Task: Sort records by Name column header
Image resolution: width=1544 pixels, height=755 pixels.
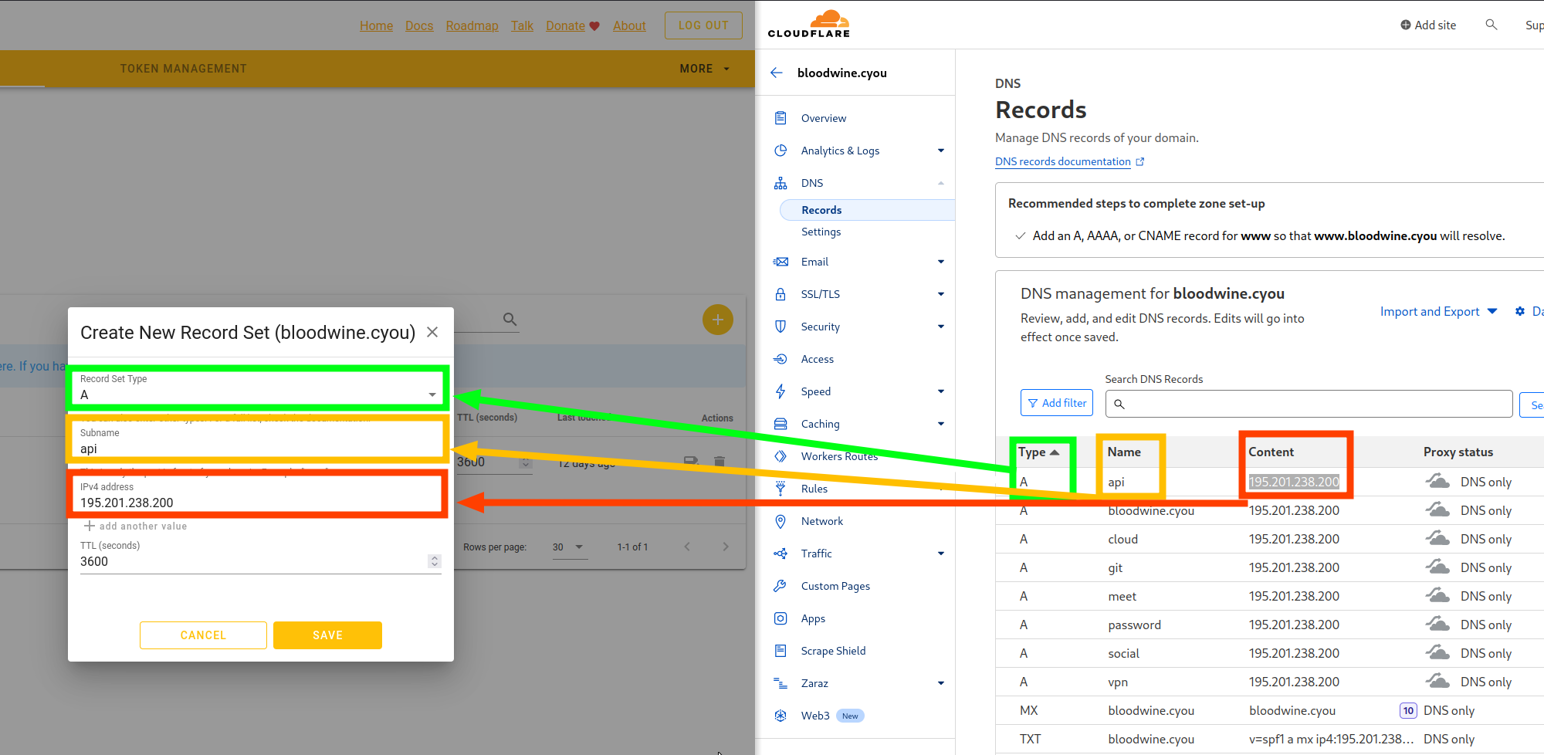Action: tap(1124, 452)
